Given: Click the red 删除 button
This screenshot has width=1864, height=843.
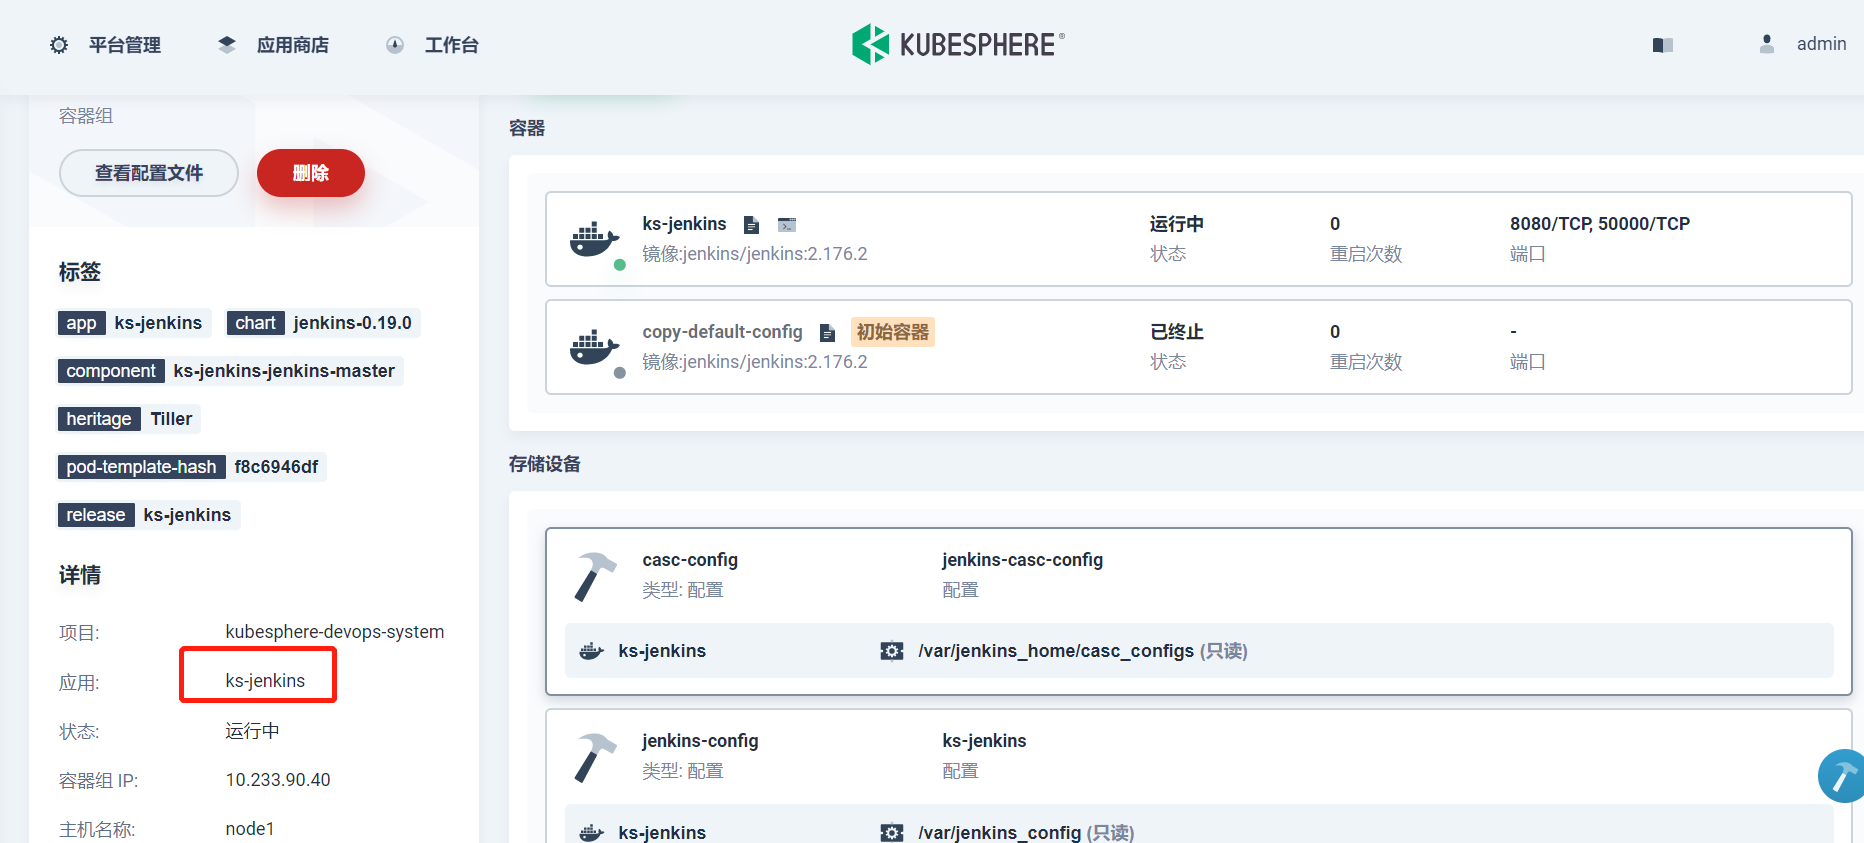Looking at the screenshot, I should pyautogui.click(x=311, y=173).
